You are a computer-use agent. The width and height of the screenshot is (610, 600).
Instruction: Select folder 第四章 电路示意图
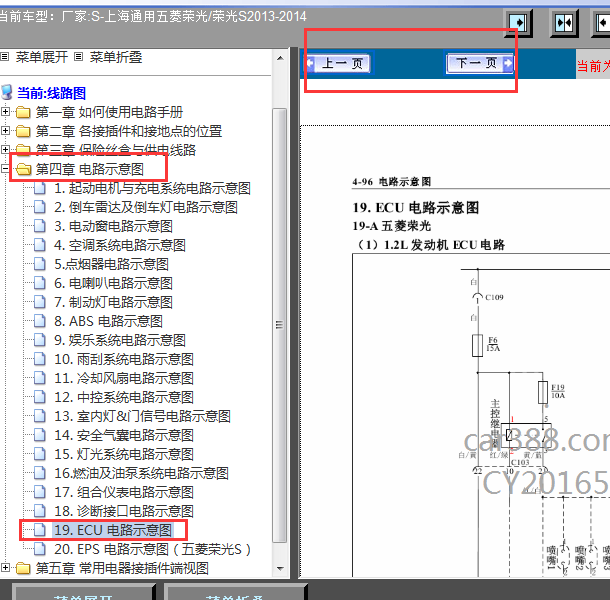(90, 169)
